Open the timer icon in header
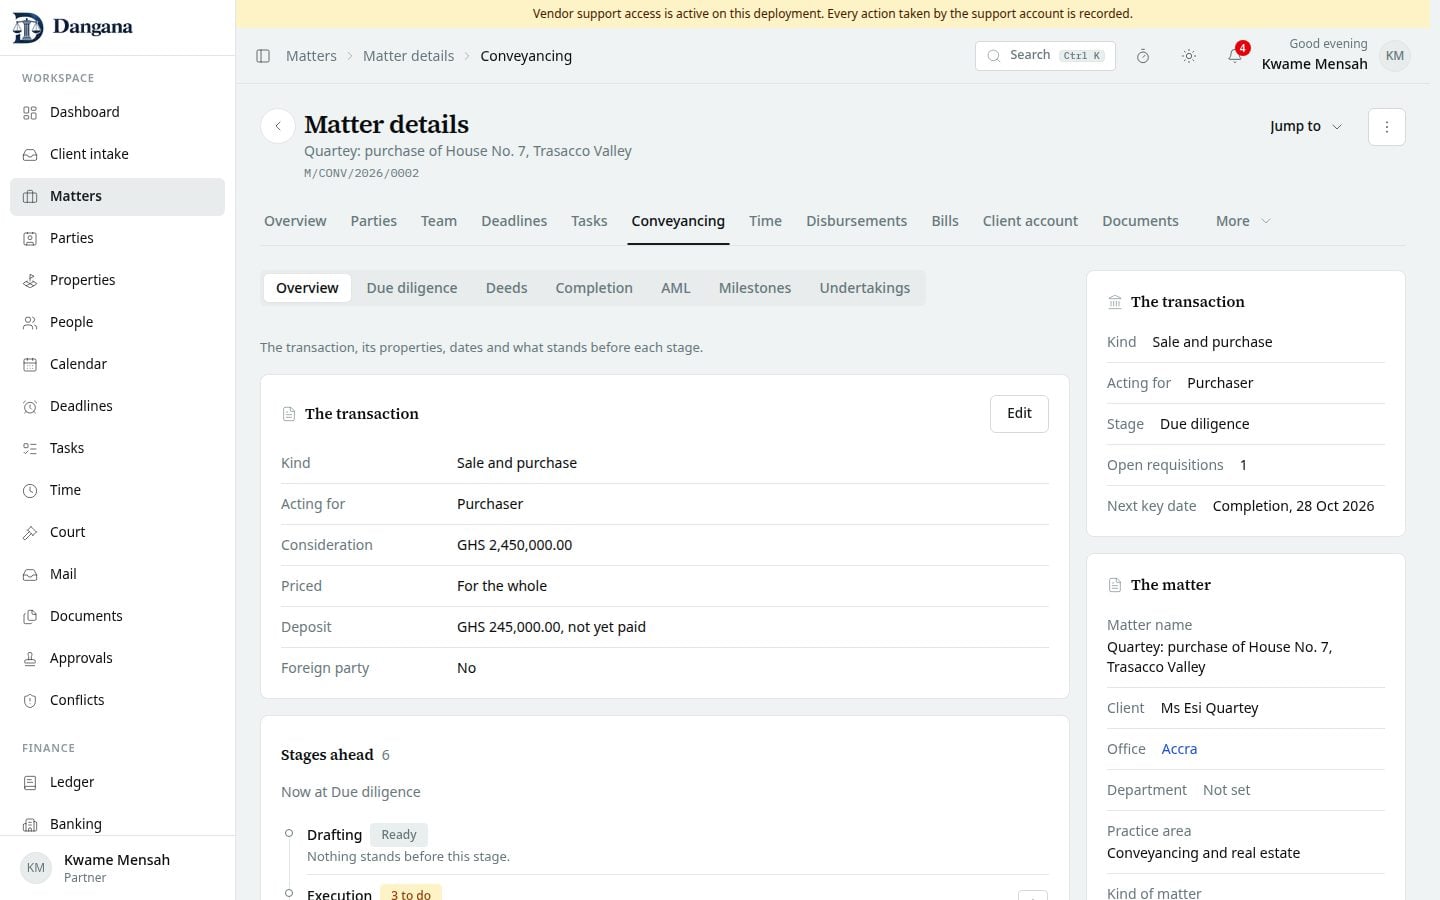Image resolution: width=1440 pixels, height=900 pixels. click(x=1143, y=56)
